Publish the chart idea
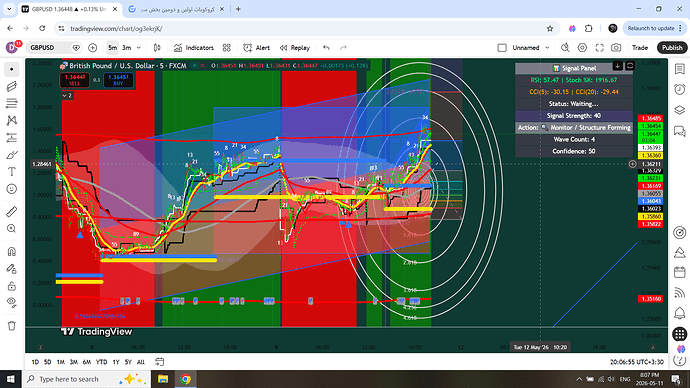 tap(672, 48)
